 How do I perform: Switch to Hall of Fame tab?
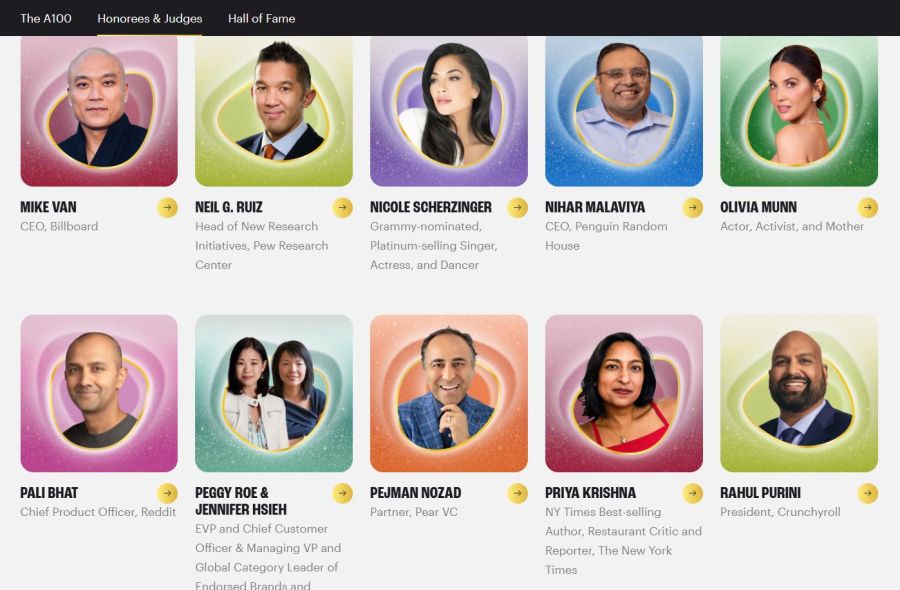(262, 18)
